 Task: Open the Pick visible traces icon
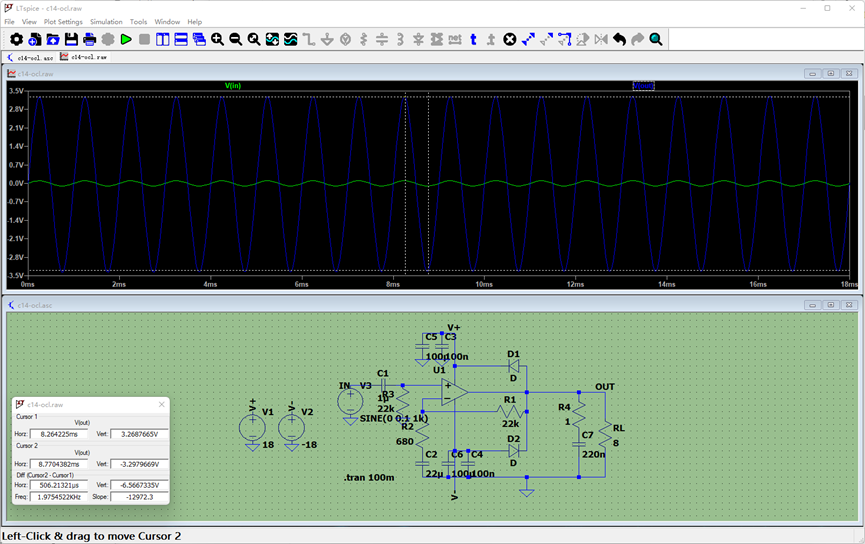click(290, 39)
